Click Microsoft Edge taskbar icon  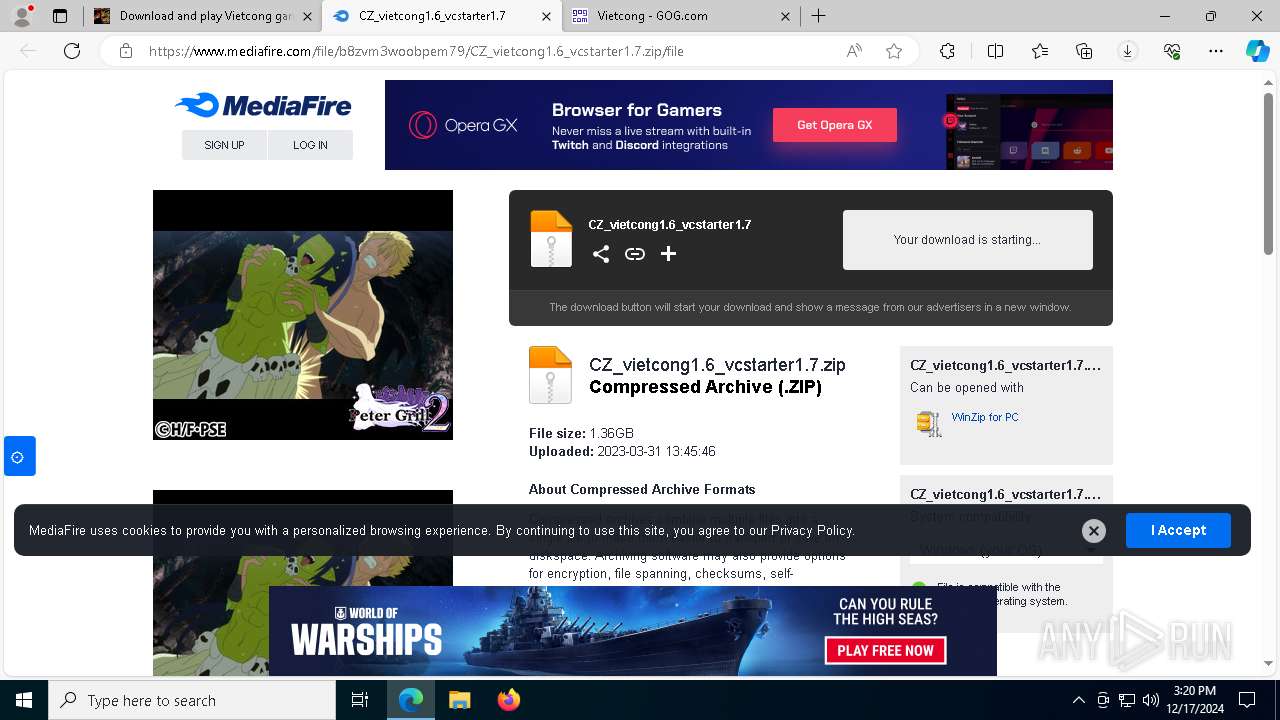coord(411,700)
